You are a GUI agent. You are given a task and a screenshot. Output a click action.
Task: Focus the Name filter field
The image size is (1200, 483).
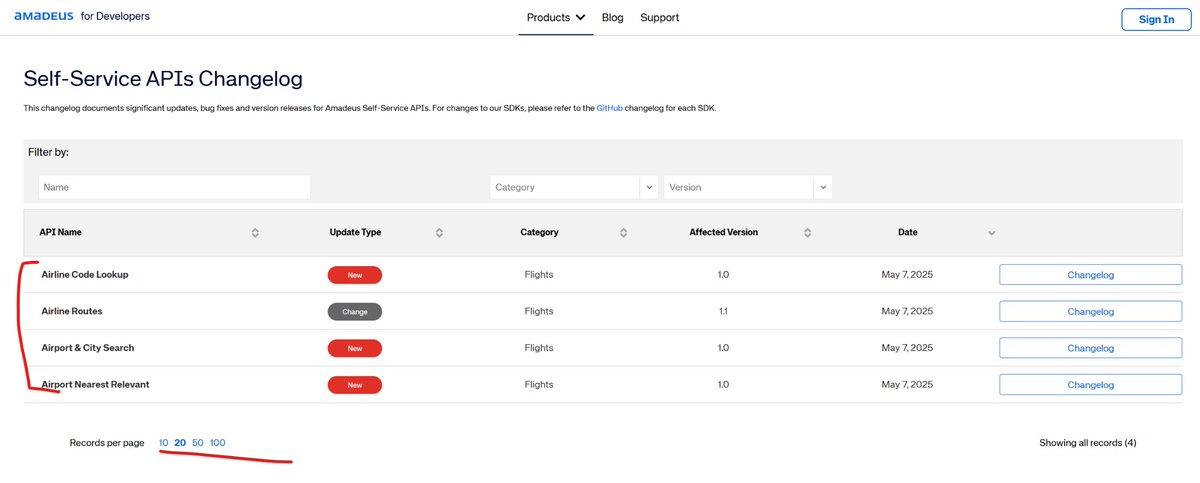click(x=174, y=187)
